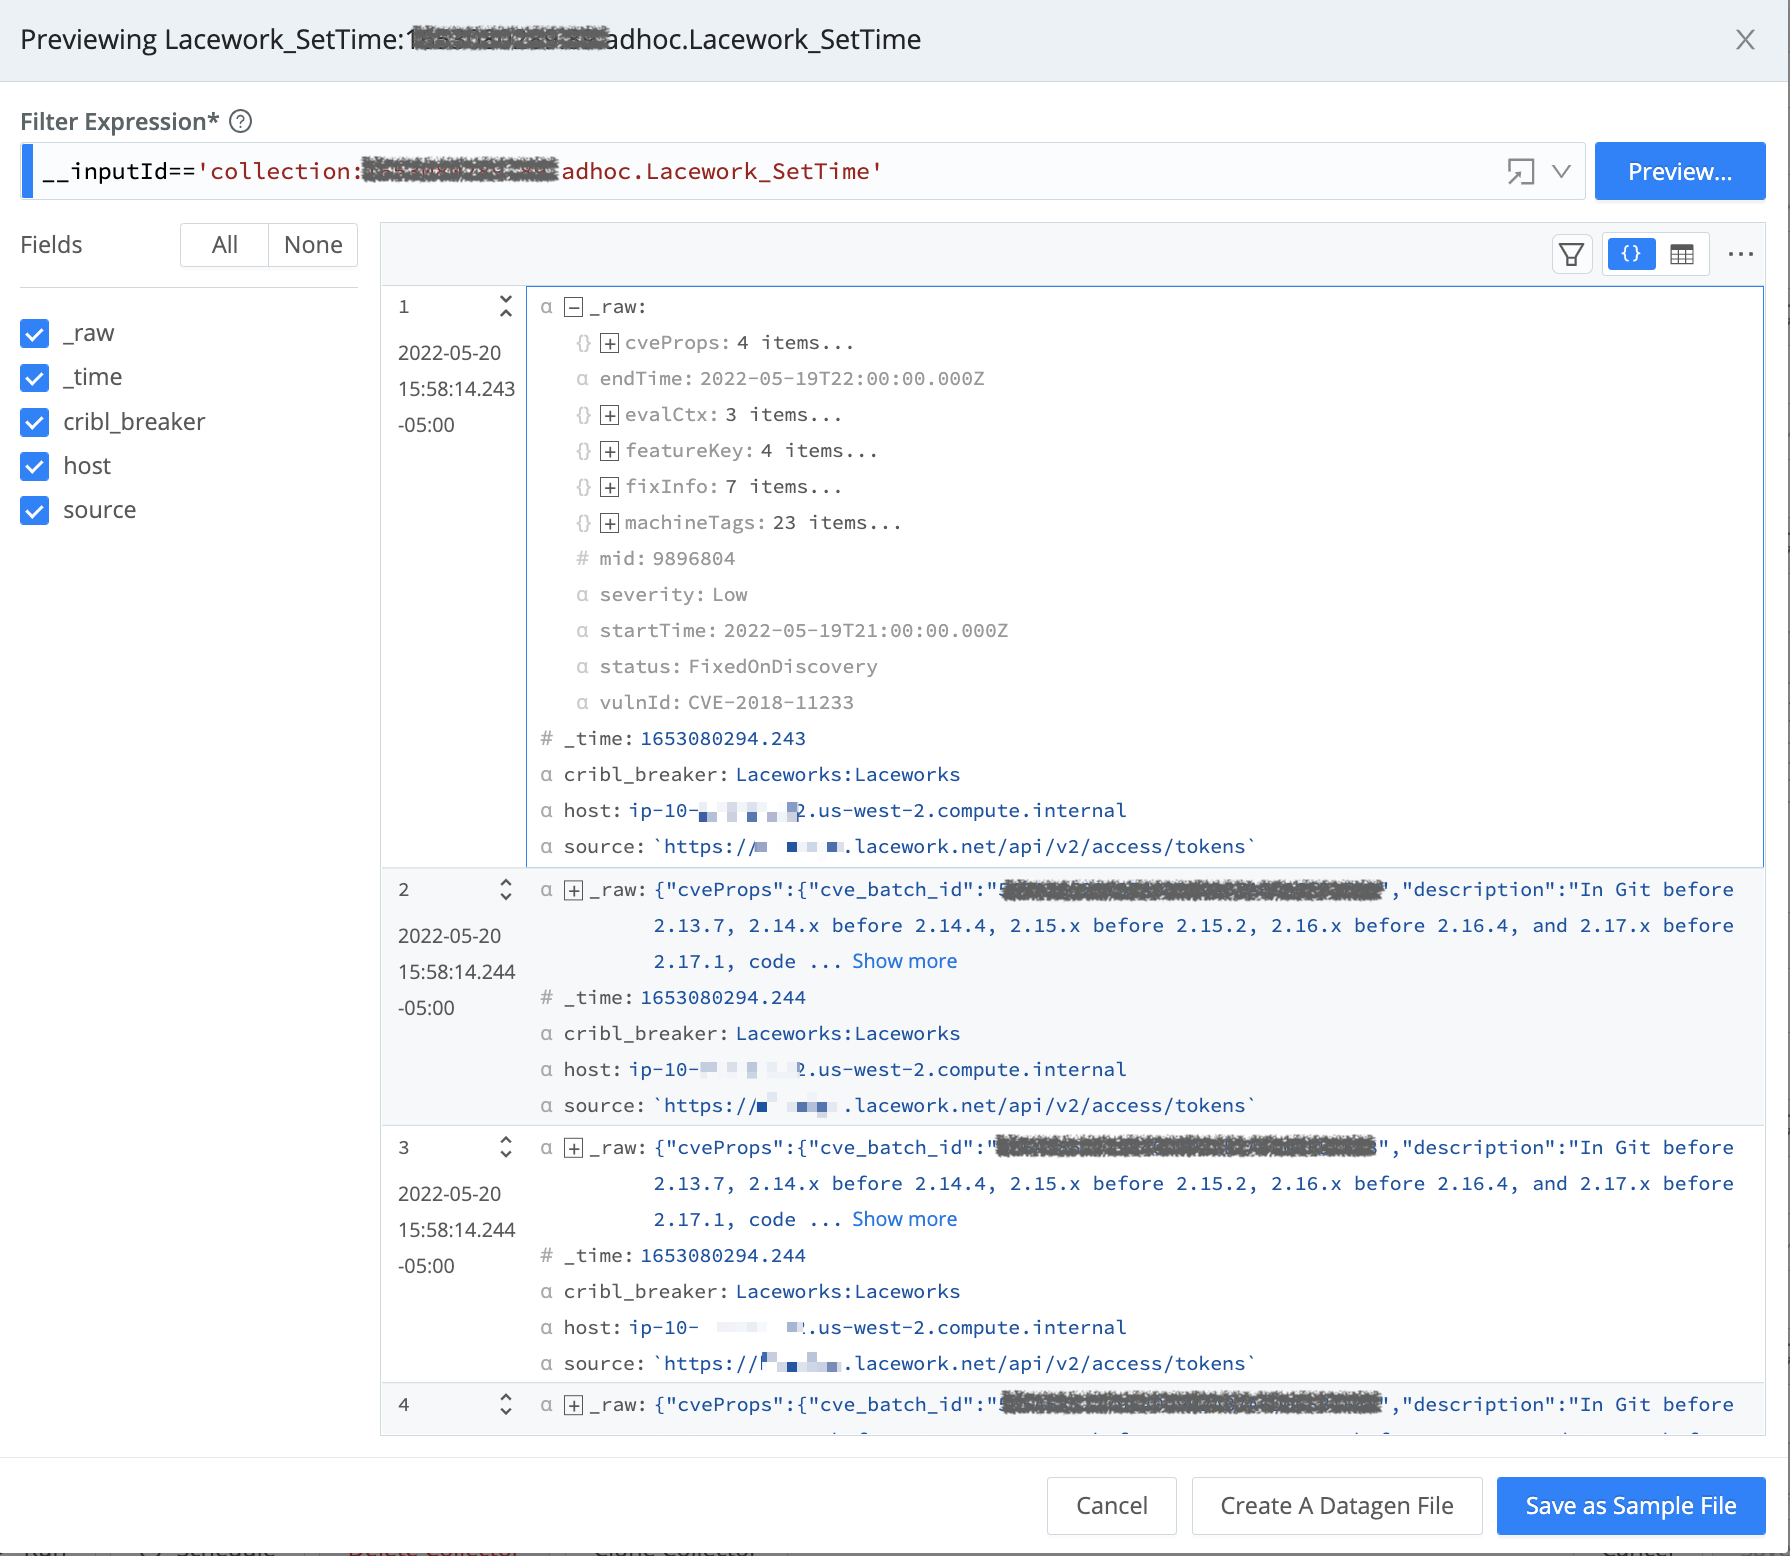Collapse the _raw field of event 1
This screenshot has width=1790, height=1556.
(x=572, y=306)
